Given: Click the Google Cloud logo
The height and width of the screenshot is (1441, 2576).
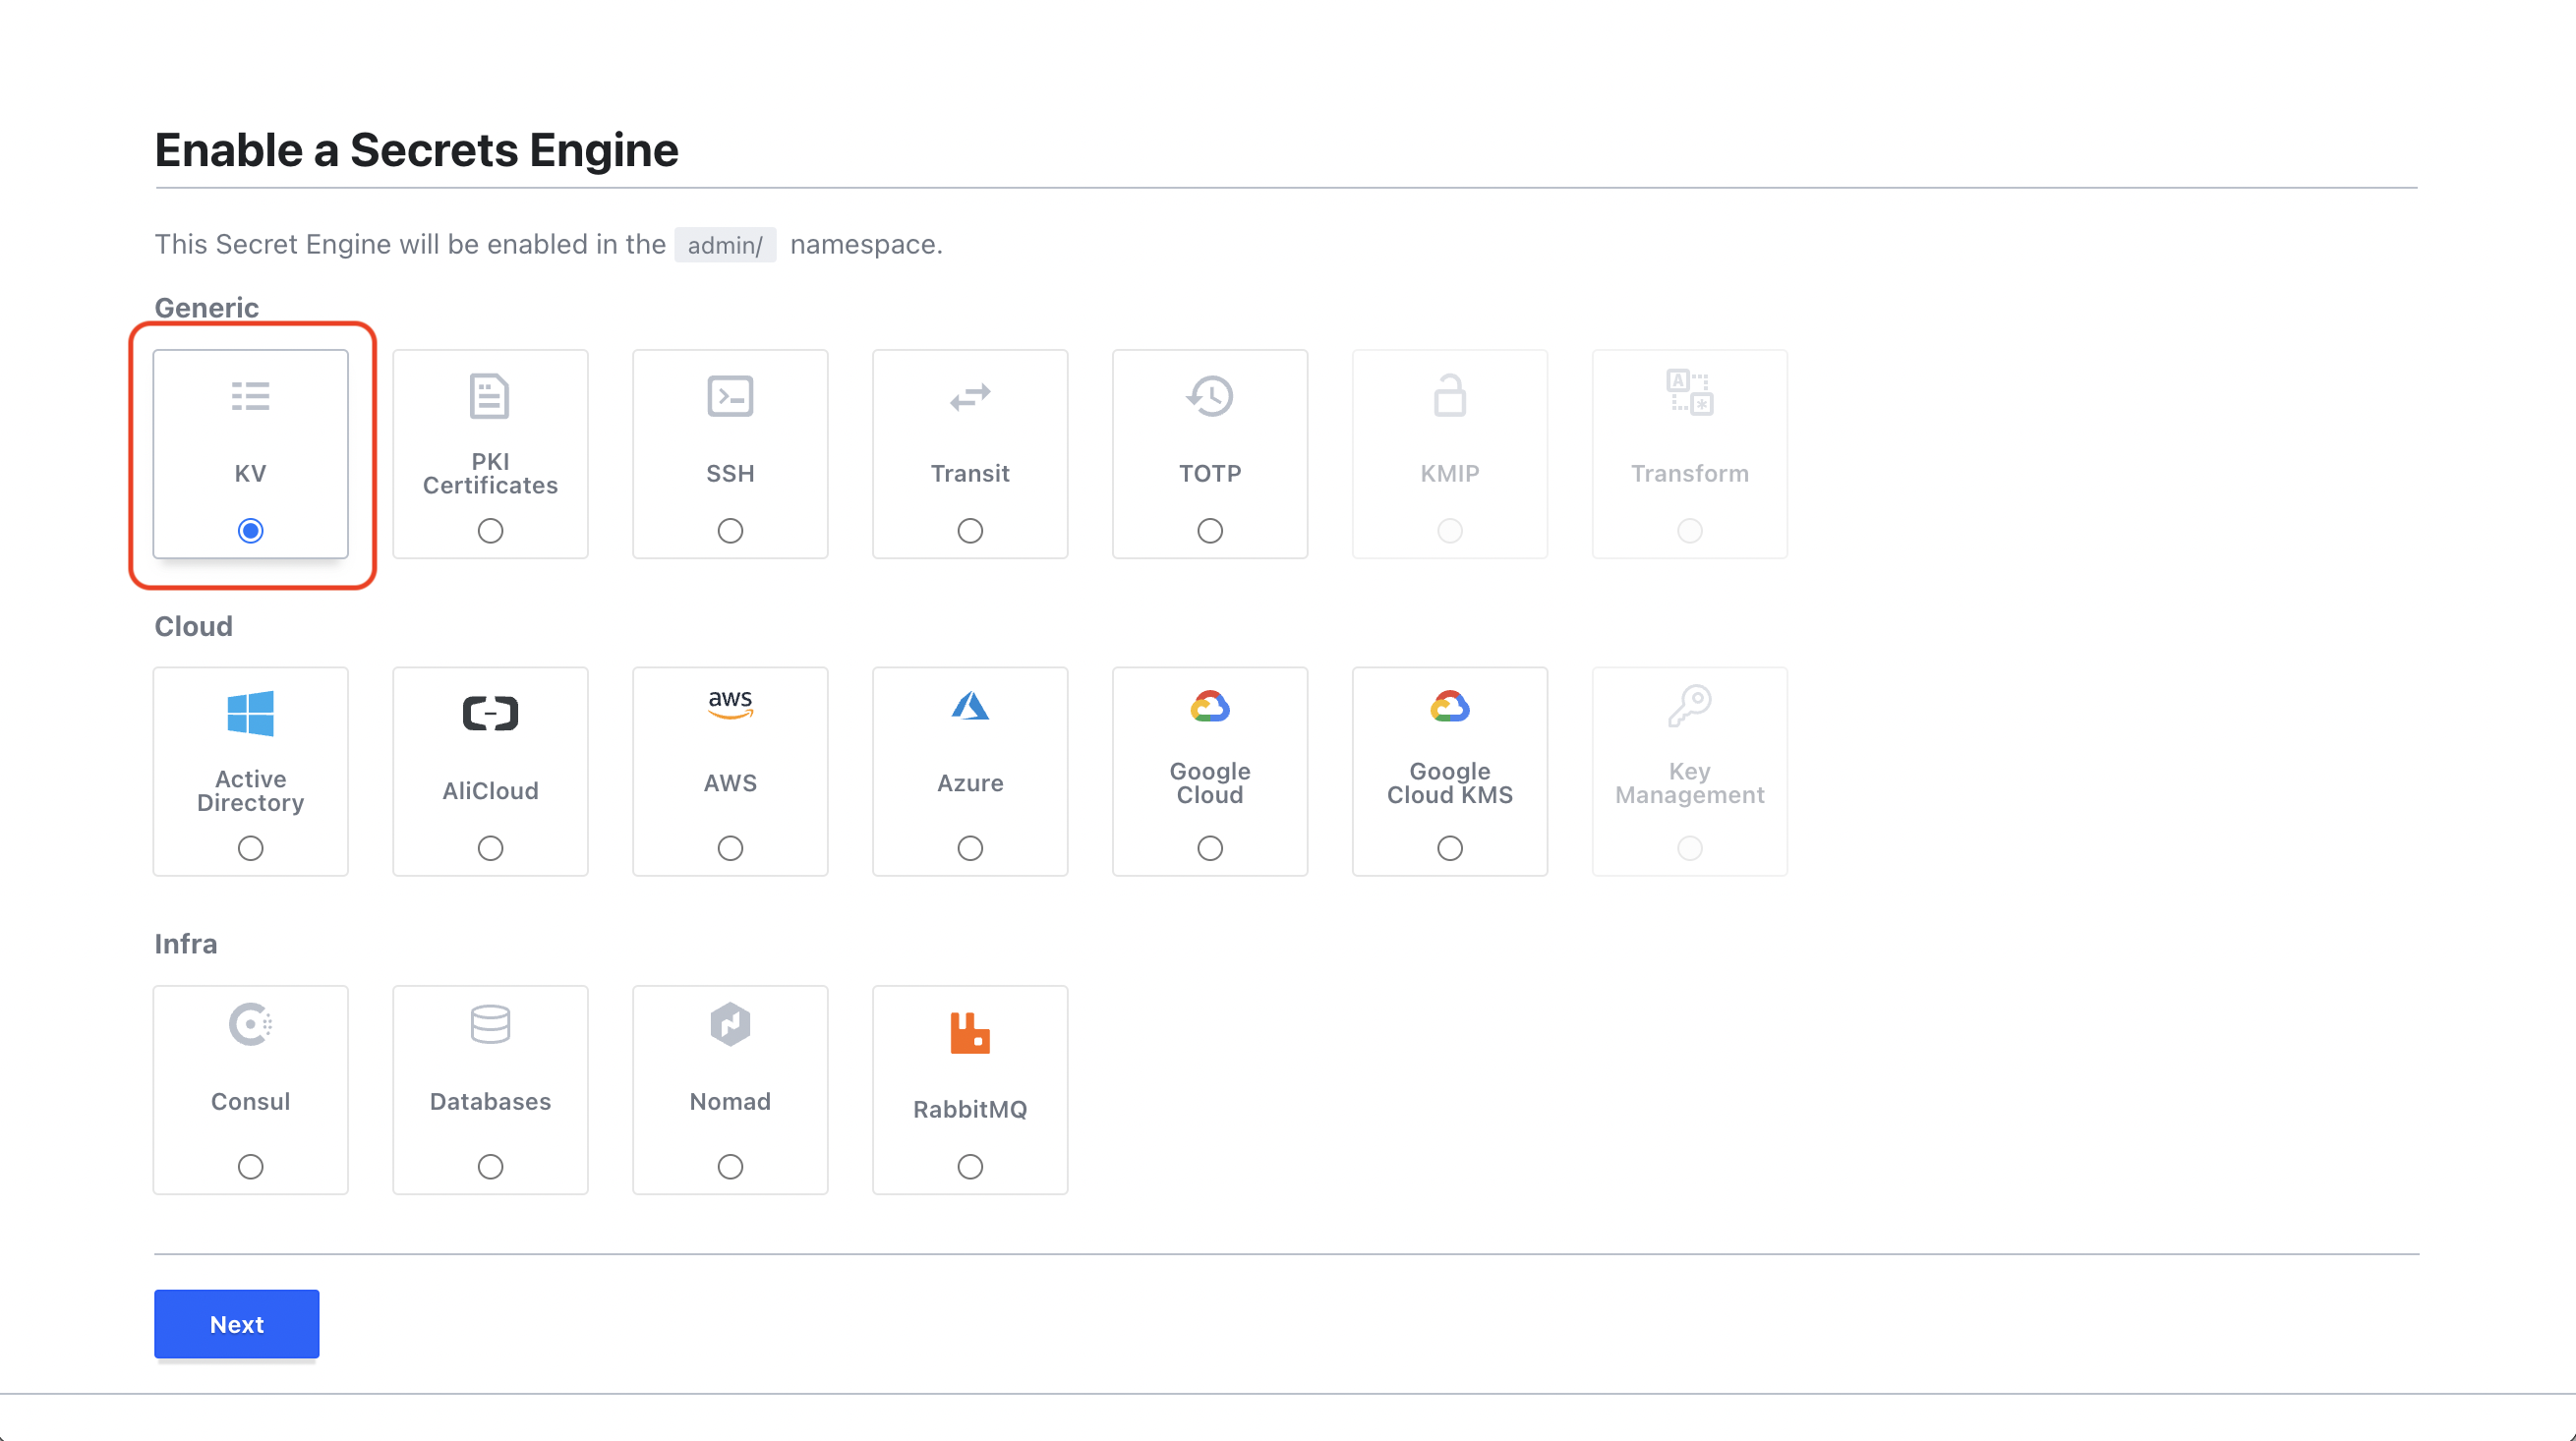Looking at the screenshot, I should pyautogui.click(x=1210, y=706).
